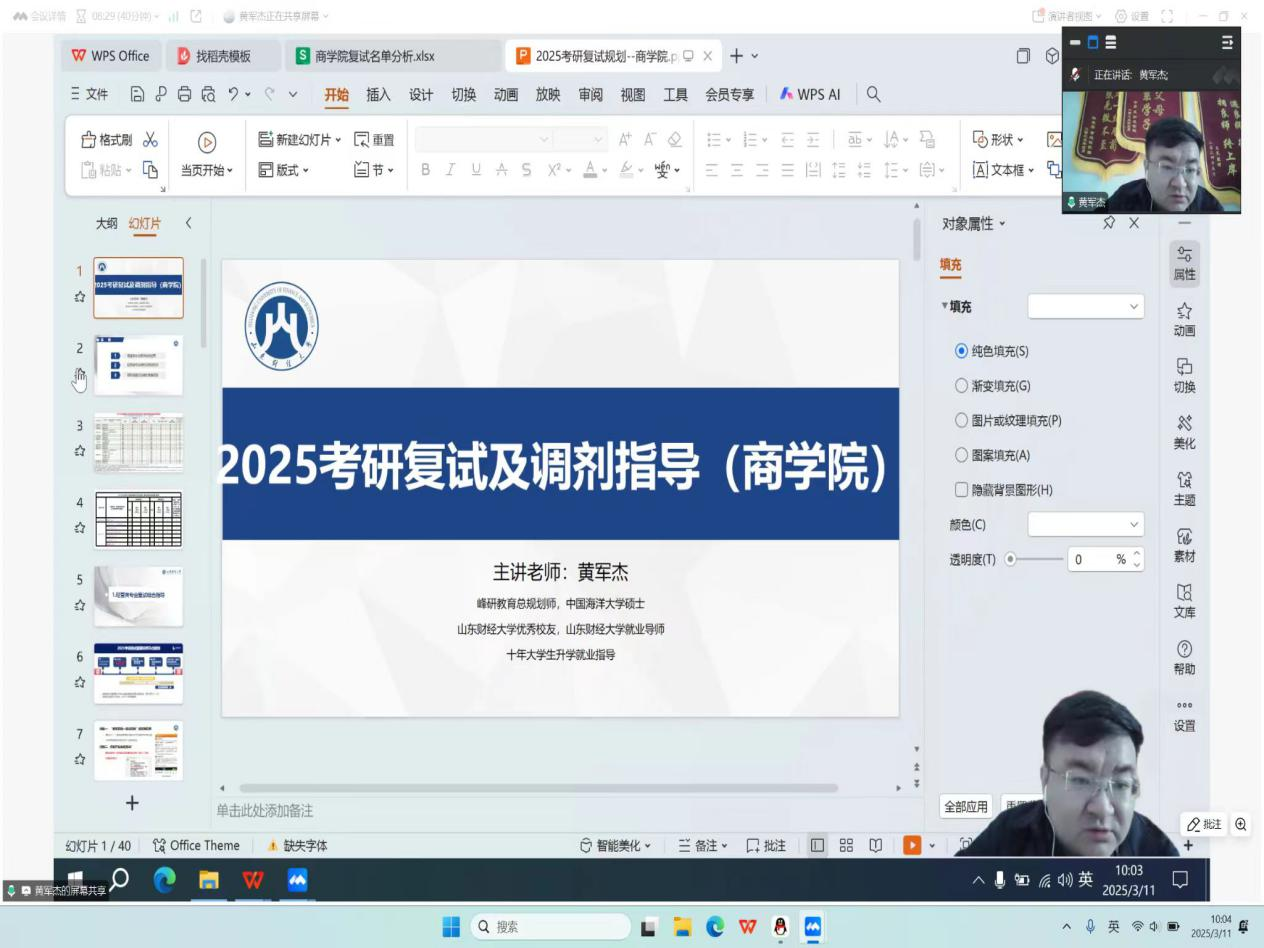Increase transparency percent with stepper arrow
The height and width of the screenshot is (948, 1264).
click(1136, 554)
